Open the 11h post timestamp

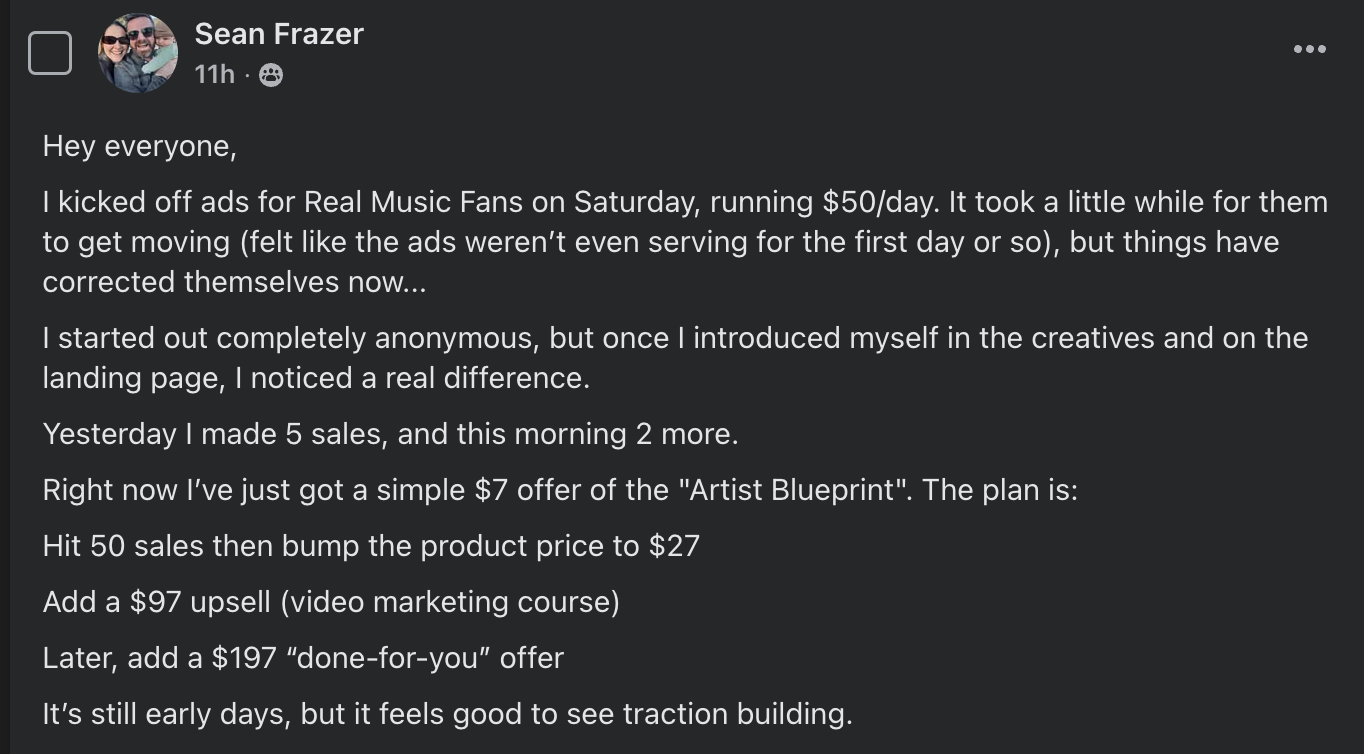214,74
